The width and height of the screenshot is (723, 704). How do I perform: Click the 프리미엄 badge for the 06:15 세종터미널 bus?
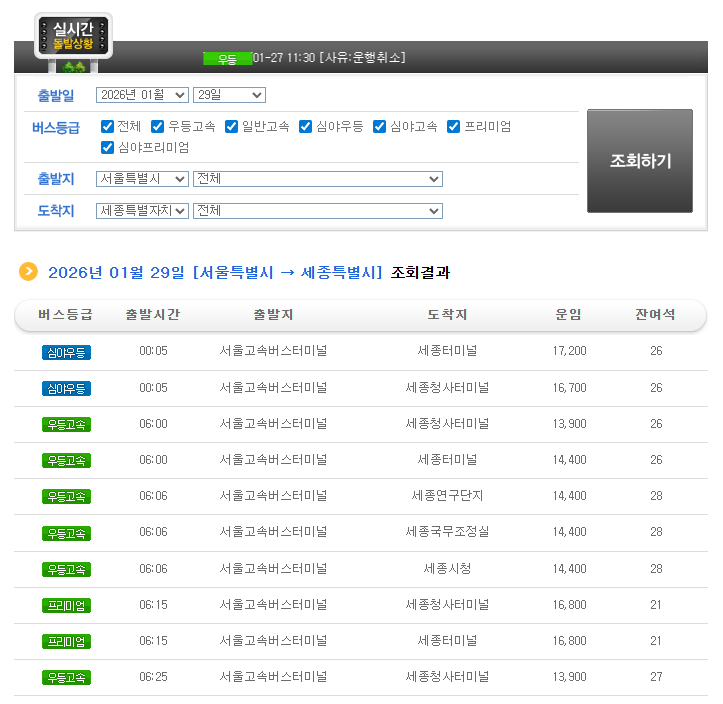(66, 641)
